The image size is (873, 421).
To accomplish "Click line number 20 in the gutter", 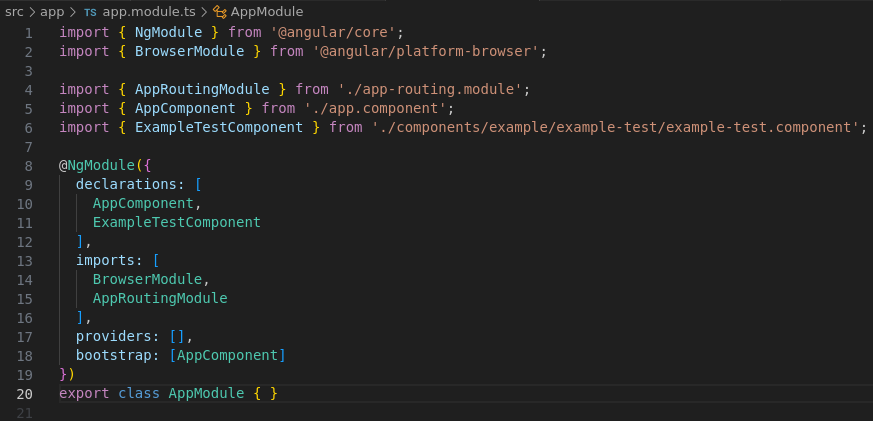I will [x=25, y=393].
